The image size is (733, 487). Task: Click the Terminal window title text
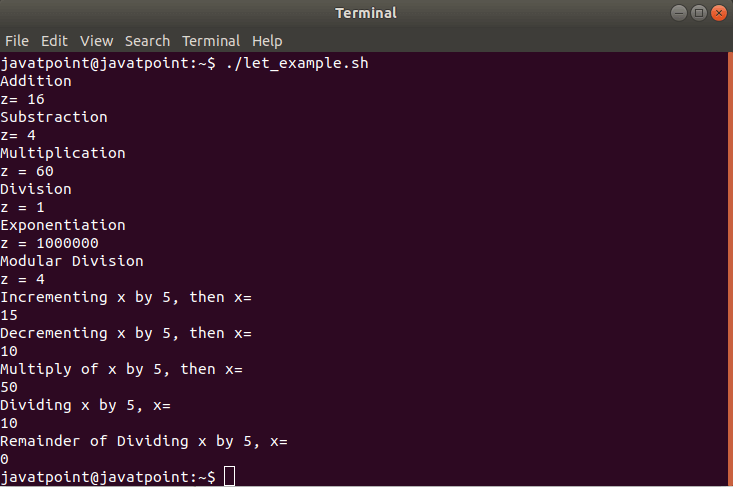click(366, 13)
